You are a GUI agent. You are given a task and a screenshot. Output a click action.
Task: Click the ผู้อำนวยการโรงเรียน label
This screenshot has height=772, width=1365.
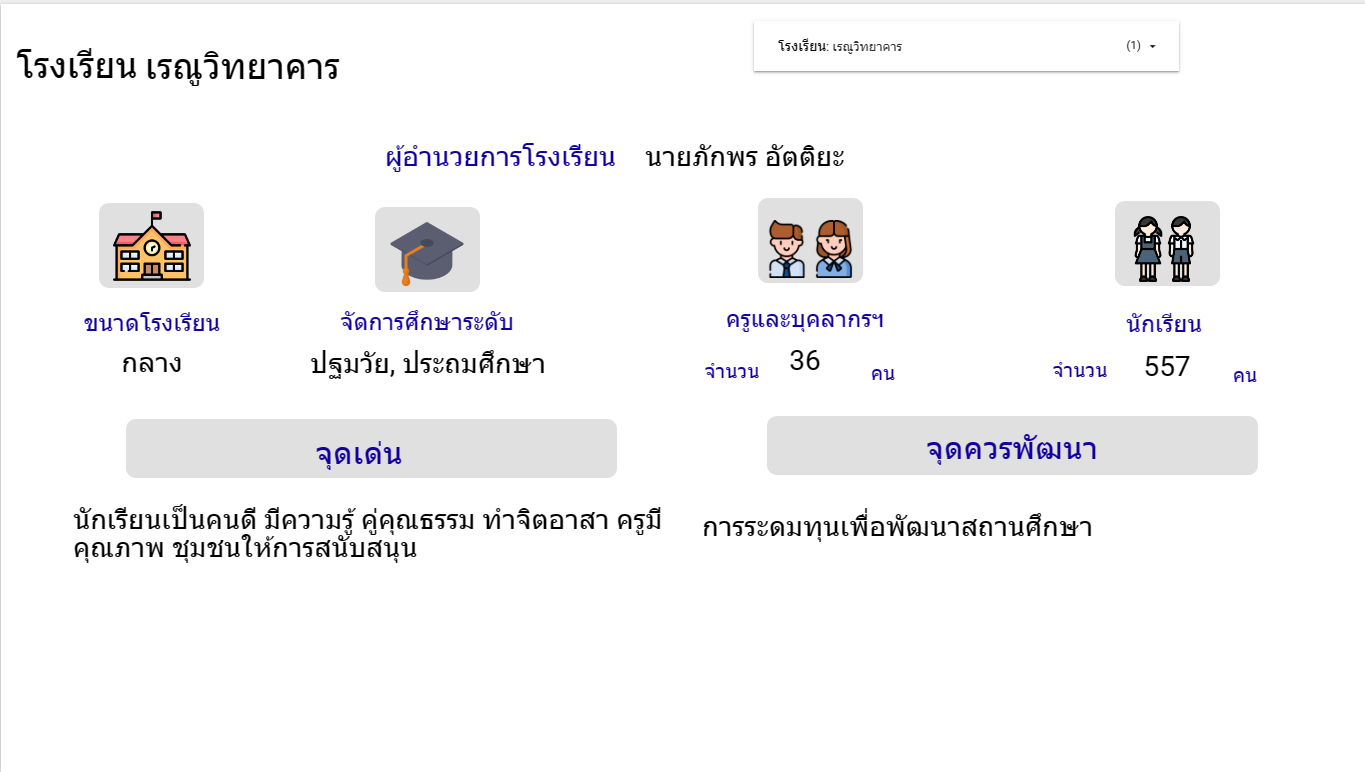point(500,157)
